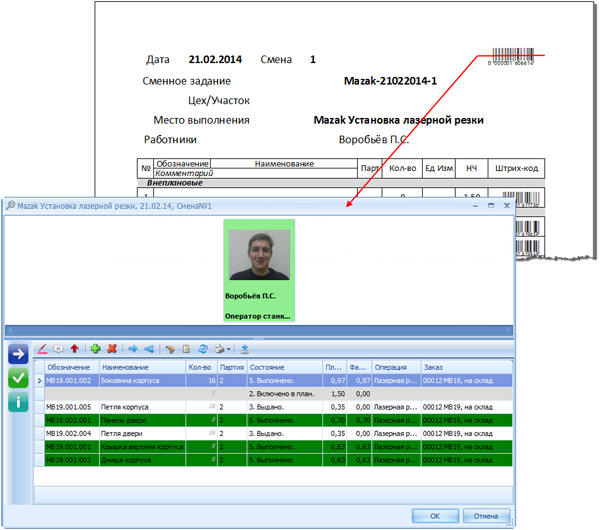Sort by the Операция column header
600x530 pixels.
(396, 367)
